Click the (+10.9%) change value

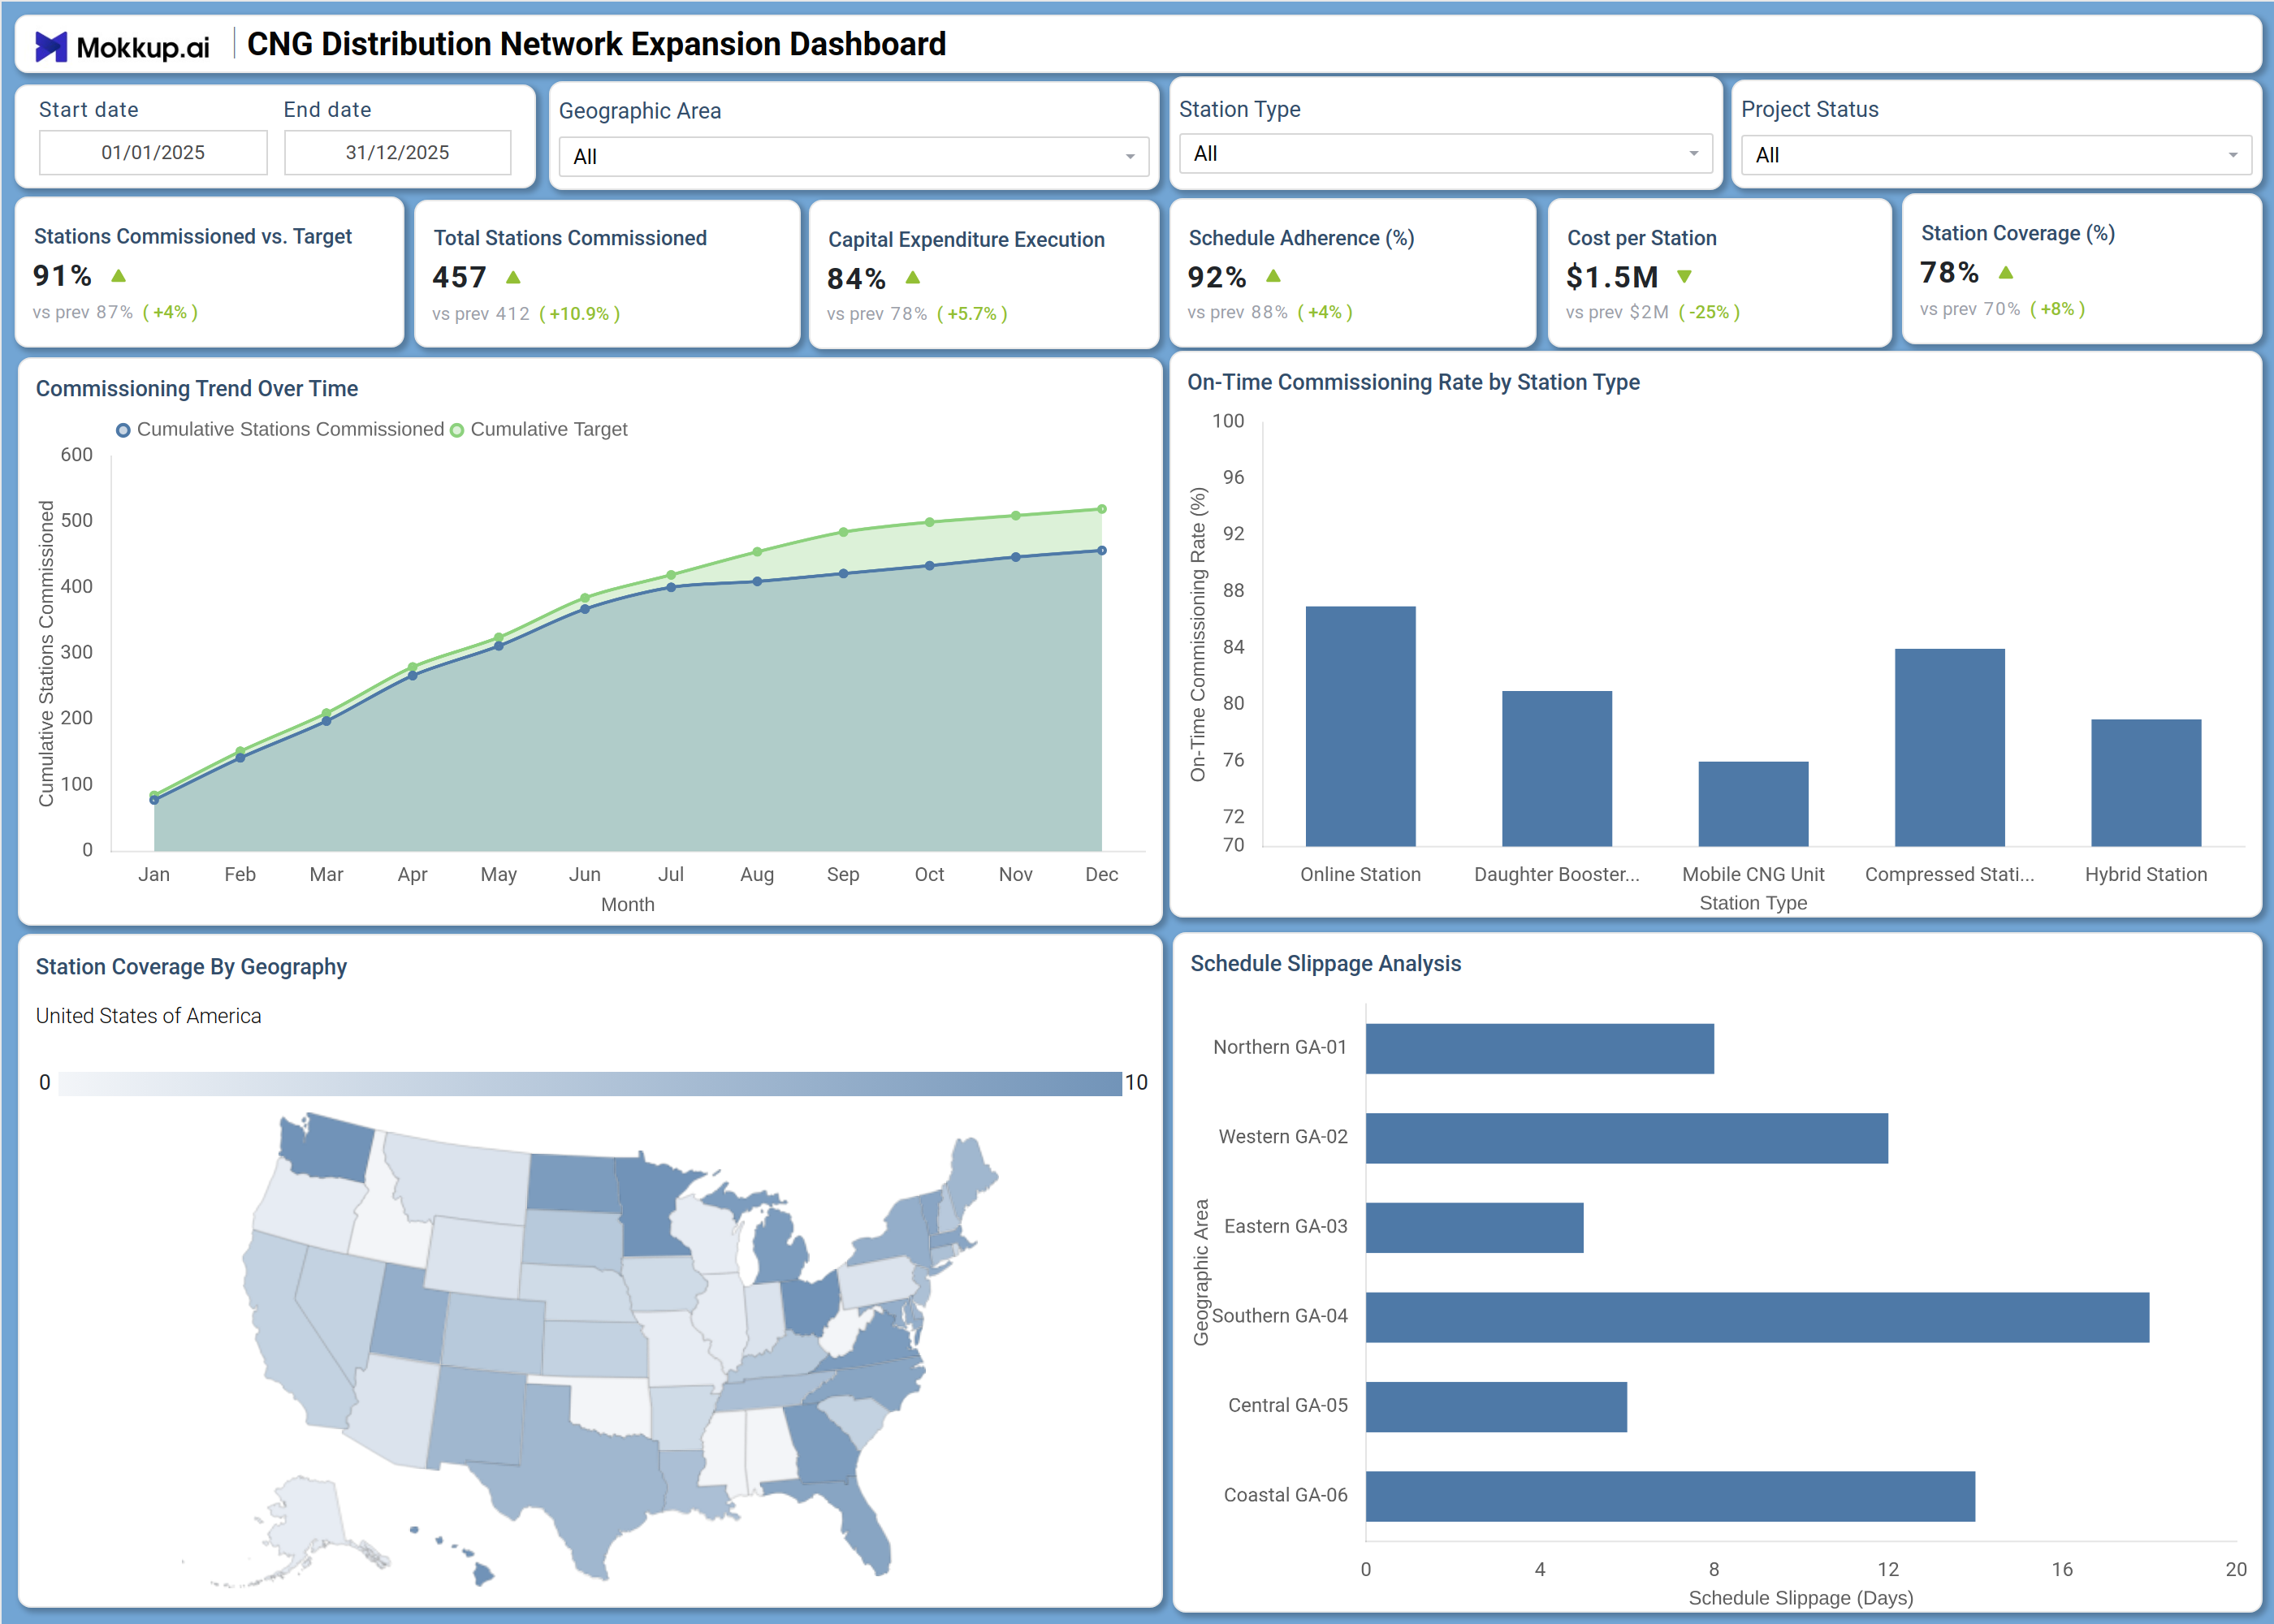579,314
